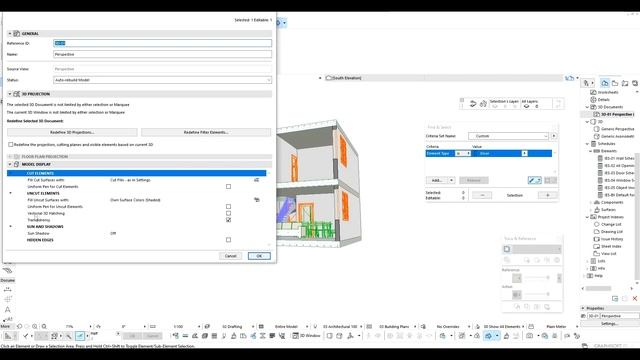Check Redefine the projection based on current 3D
The height and width of the screenshot is (360, 640).
[11, 144]
